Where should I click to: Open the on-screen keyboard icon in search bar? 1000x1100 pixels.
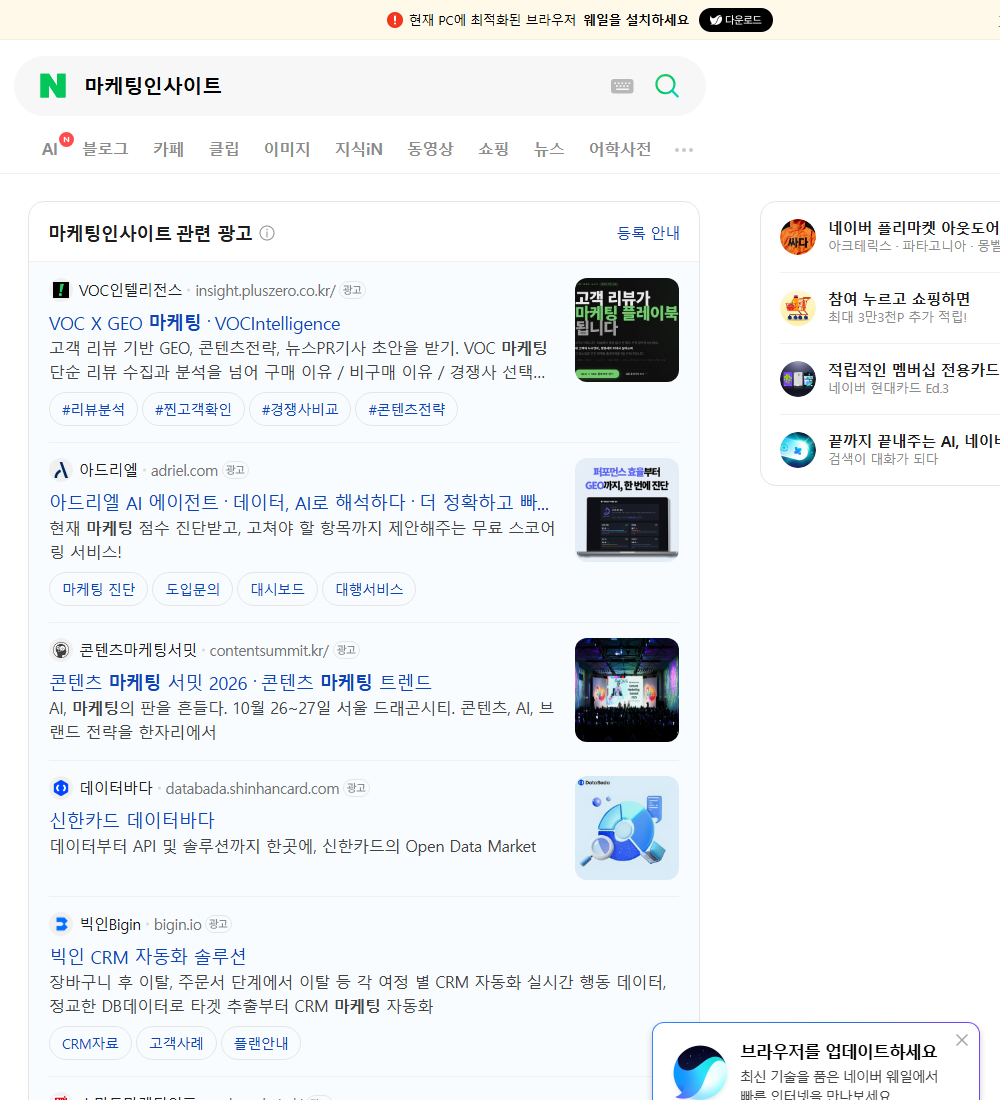[622, 86]
